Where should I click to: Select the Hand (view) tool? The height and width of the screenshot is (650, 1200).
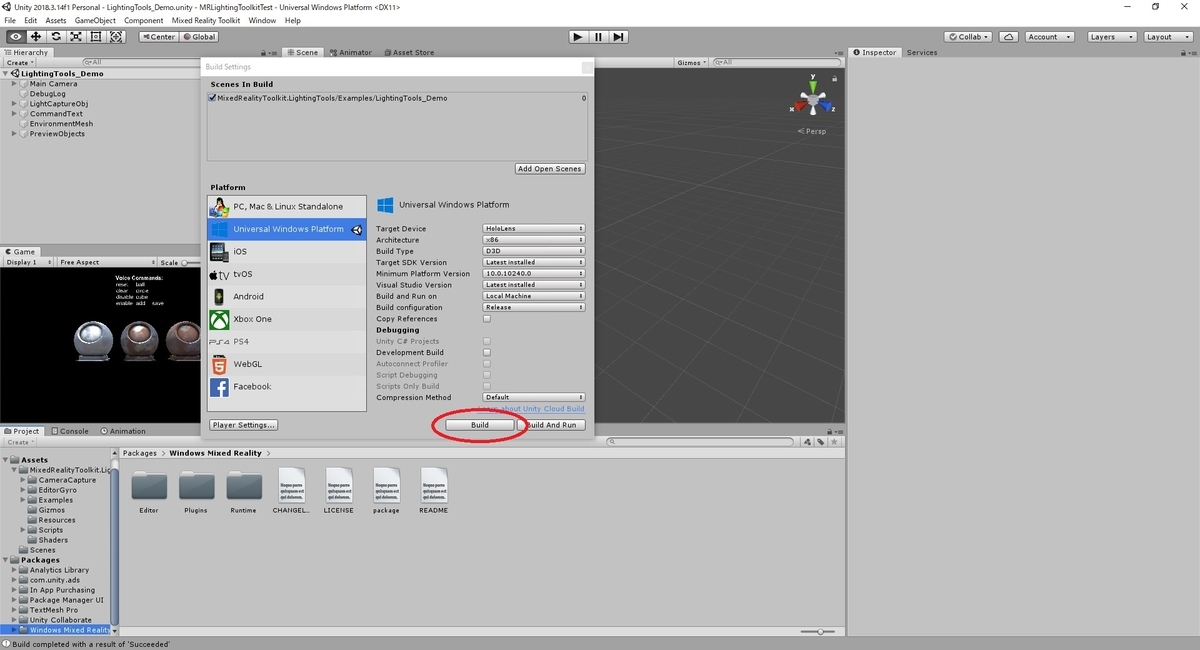point(15,37)
